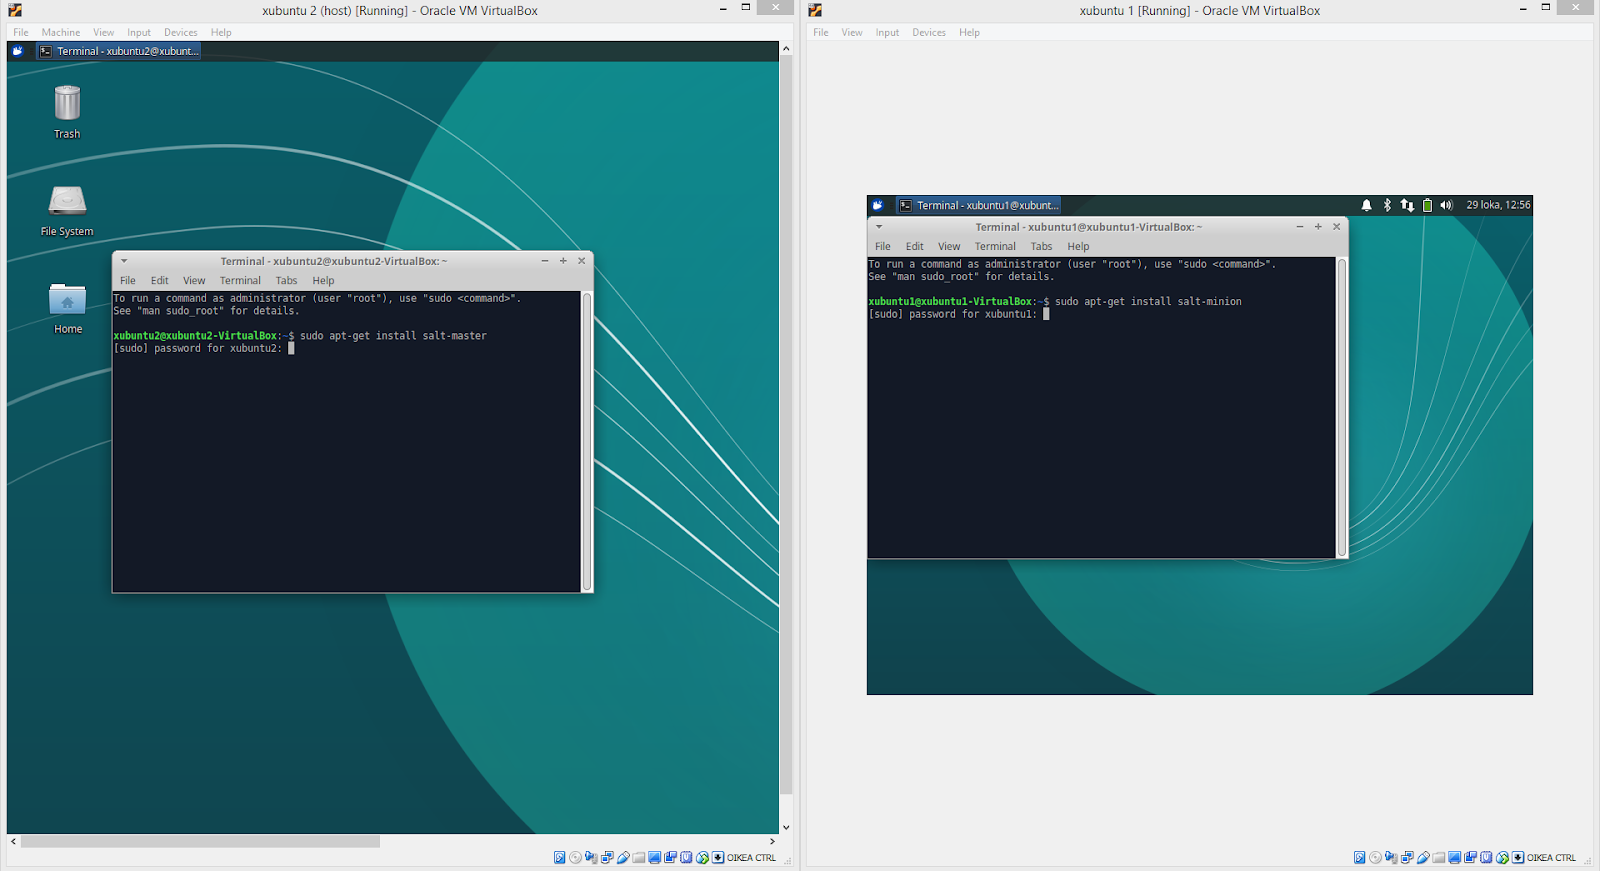Open Whisker menu in xubuntu 1 panel
1600x871 pixels.
coord(878,205)
